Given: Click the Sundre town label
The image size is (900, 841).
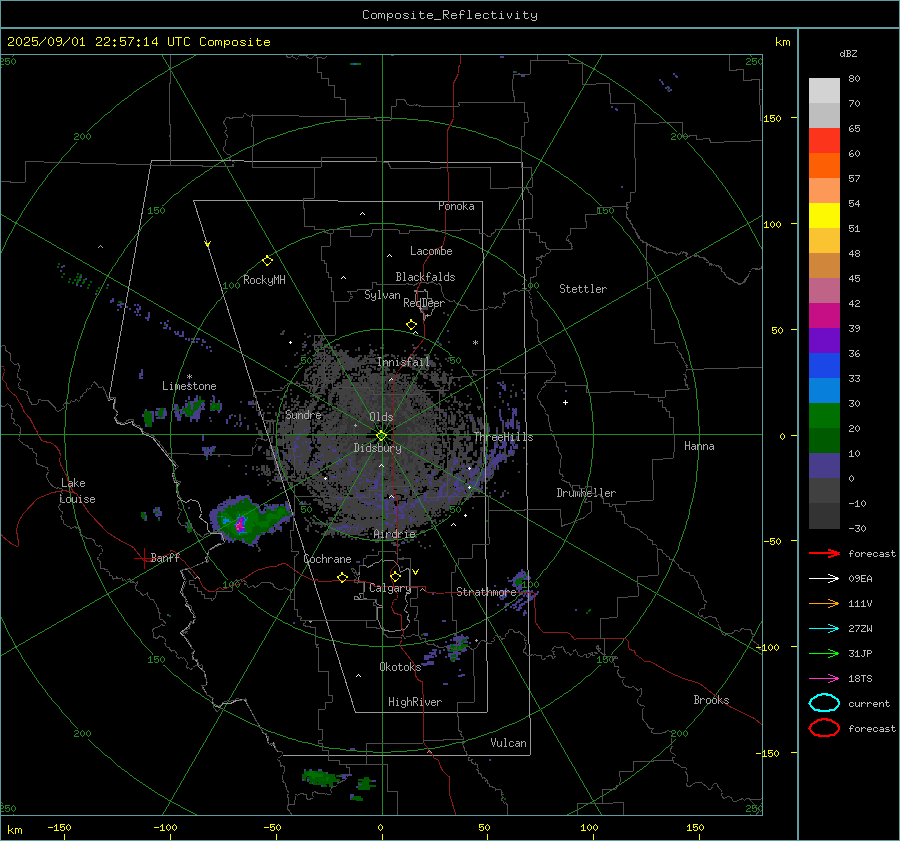Looking at the screenshot, I should click(x=303, y=414).
